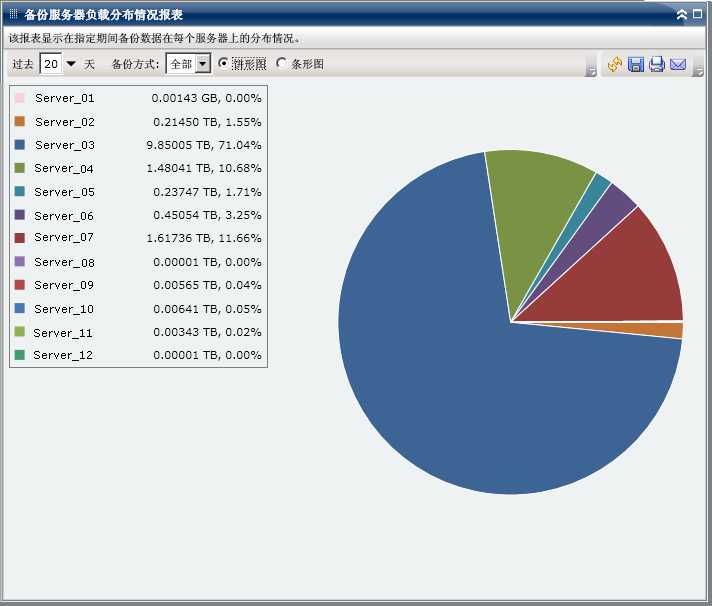Click the Server_04 green legend color swatch
Viewport: 712px width, 606px height.
click(x=20, y=168)
